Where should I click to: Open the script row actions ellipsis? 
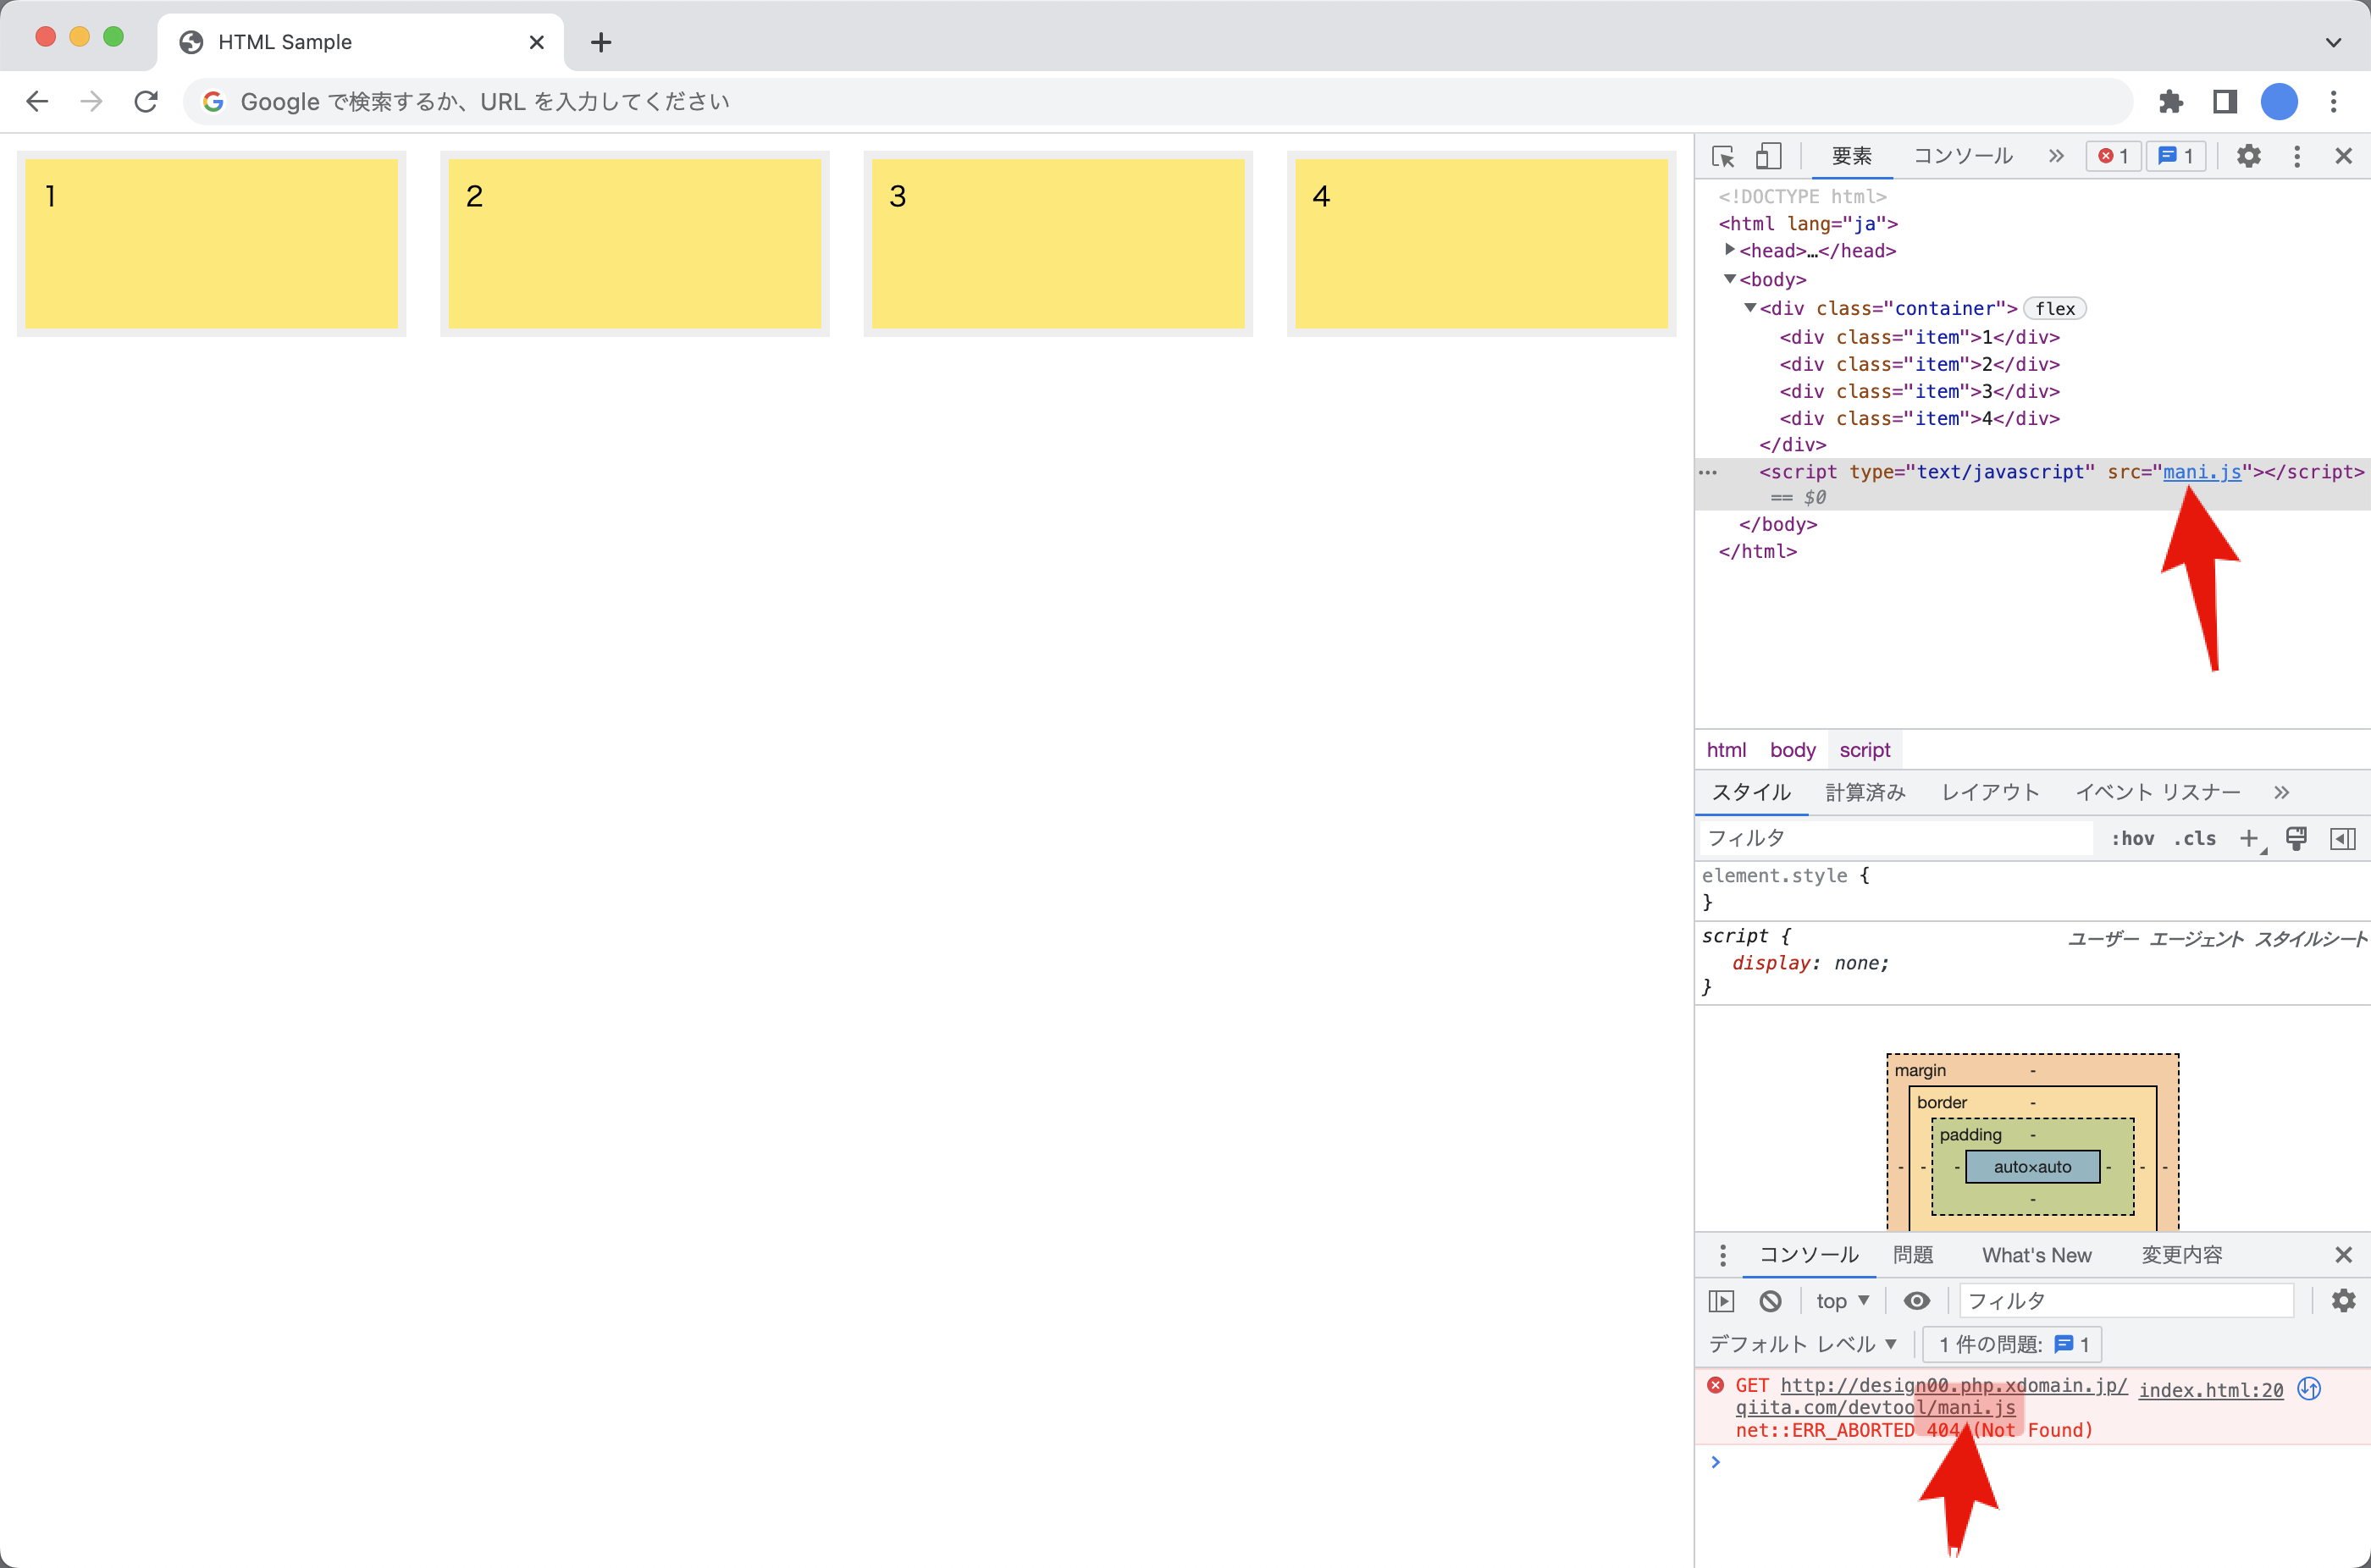(1708, 472)
